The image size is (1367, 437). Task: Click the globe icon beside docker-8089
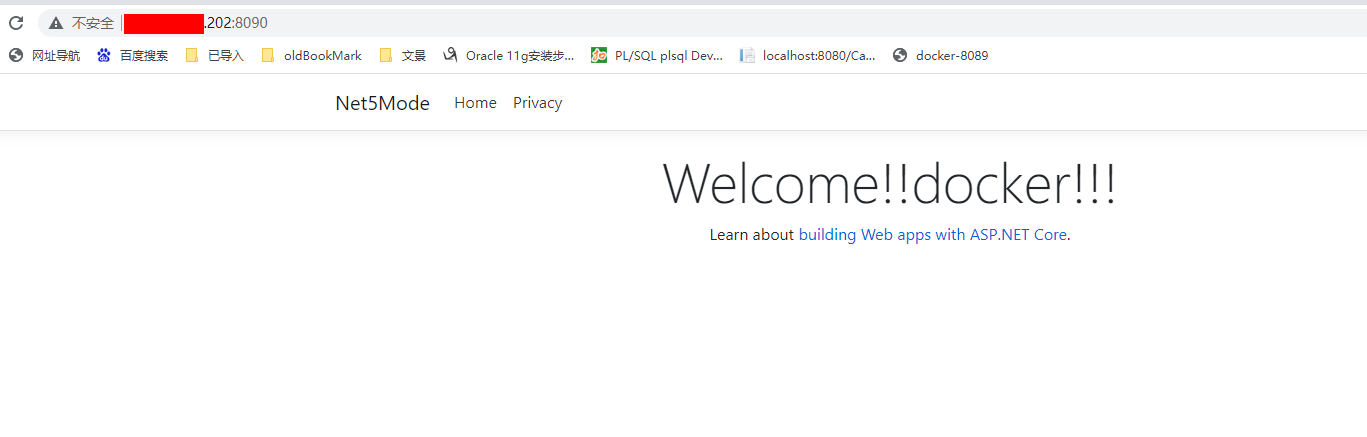point(900,56)
